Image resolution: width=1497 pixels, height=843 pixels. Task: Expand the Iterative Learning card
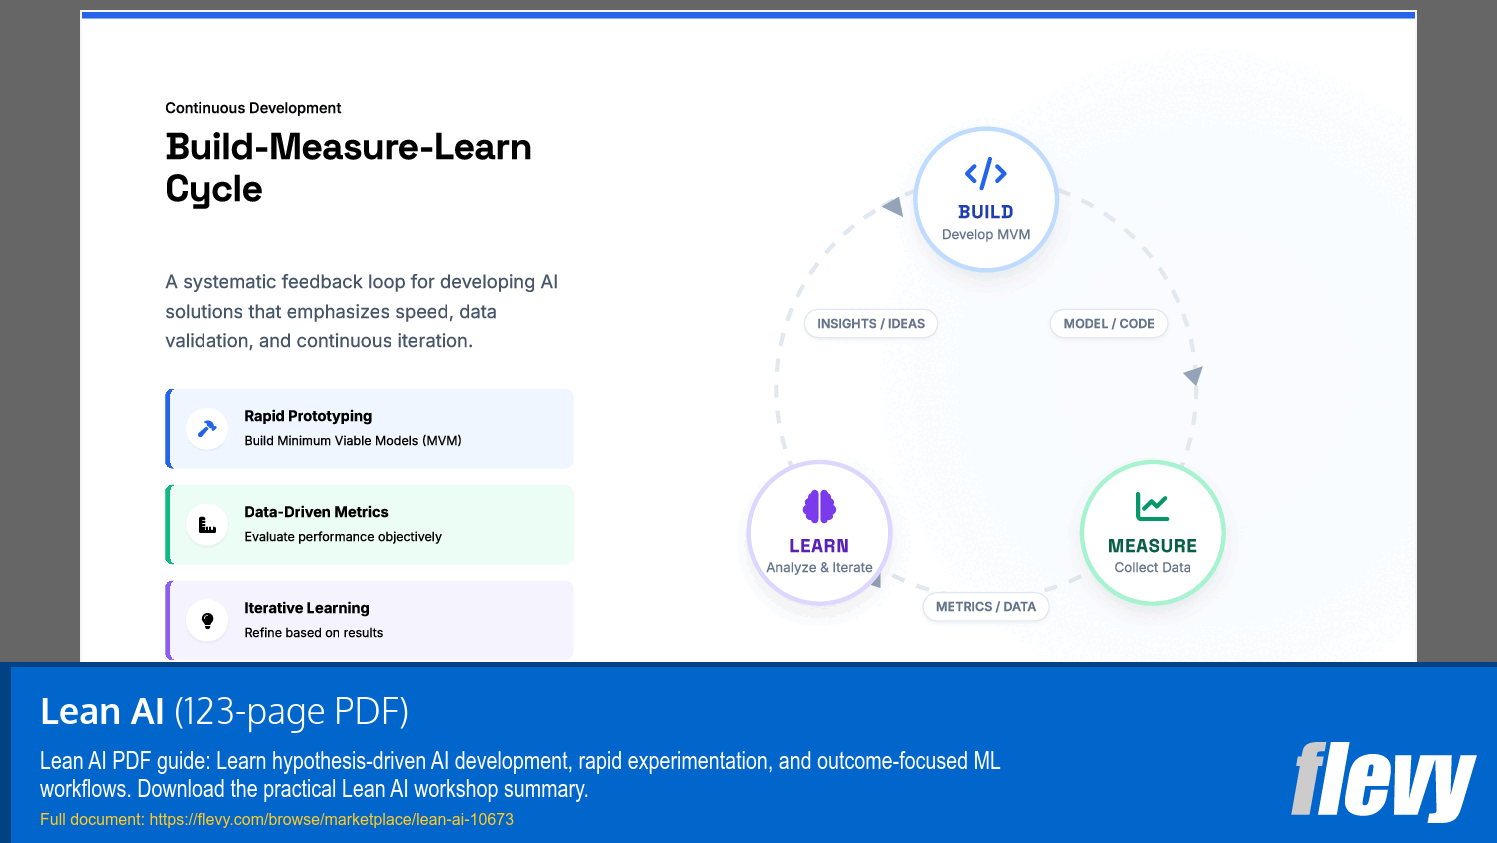pos(370,619)
